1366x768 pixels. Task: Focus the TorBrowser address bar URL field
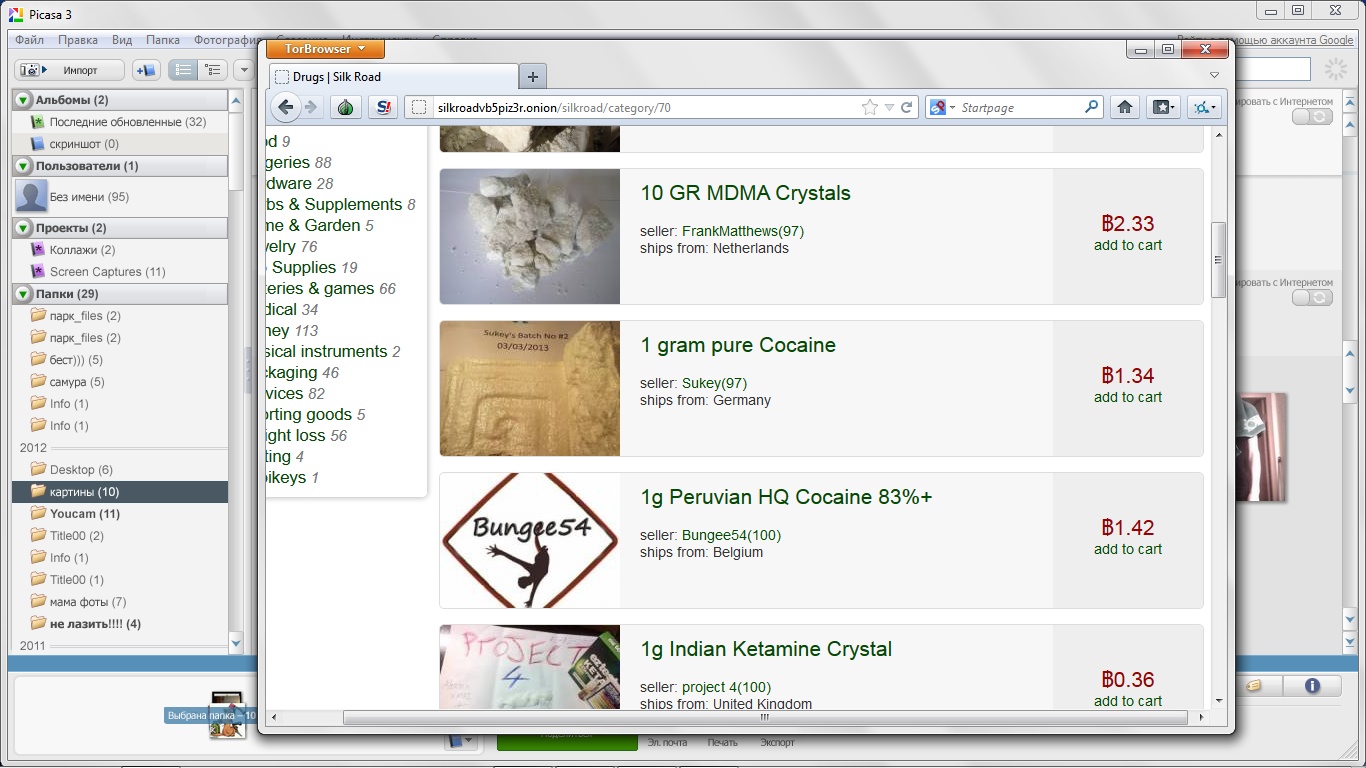(646, 107)
